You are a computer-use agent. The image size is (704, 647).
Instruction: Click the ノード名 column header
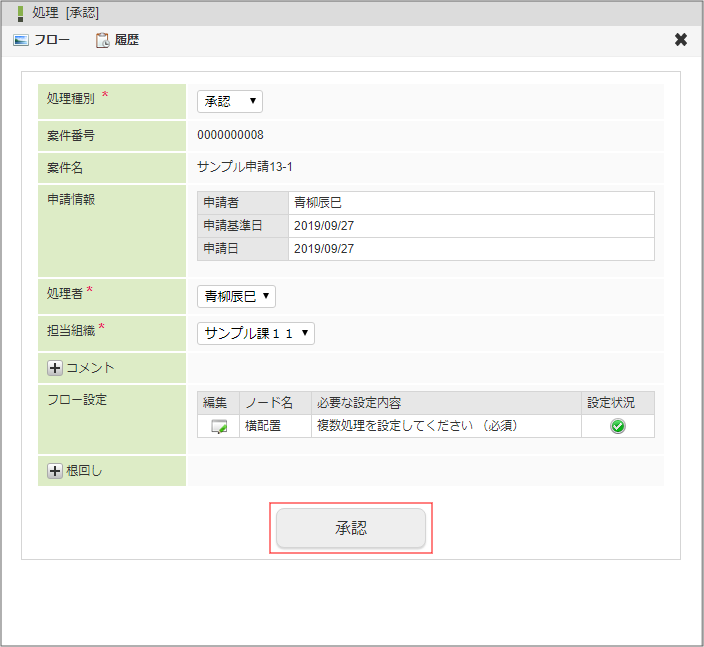[x=275, y=403]
